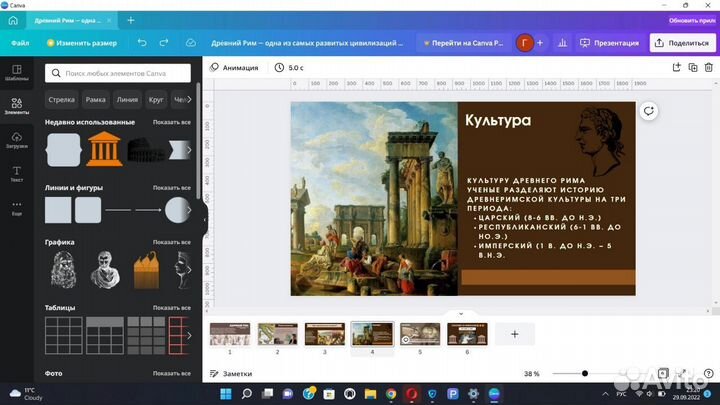The width and height of the screenshot is (720, 405).
Task: Click the refresh icon beside the slide
Action: pyautogui.click(x=648, y=111)
